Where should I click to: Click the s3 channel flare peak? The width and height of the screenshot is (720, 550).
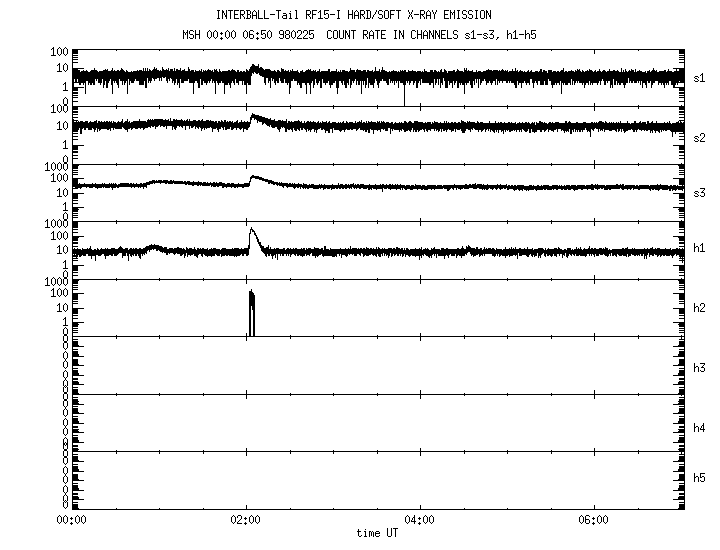point(254,178)
